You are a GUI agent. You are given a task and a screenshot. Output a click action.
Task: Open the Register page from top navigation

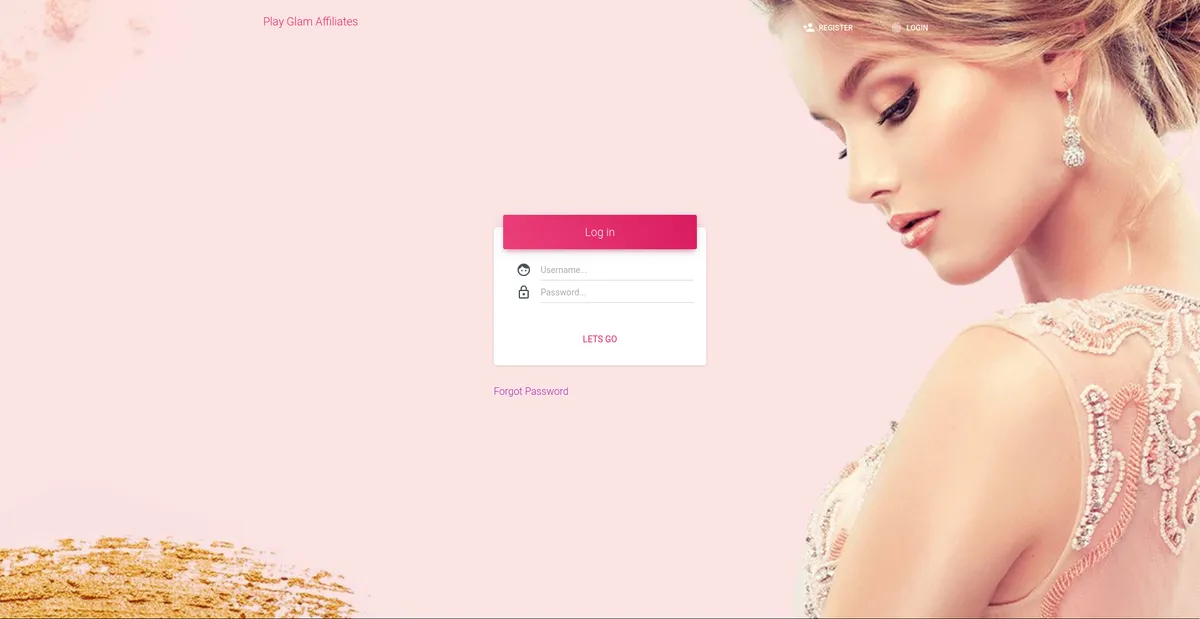[828, 28]
